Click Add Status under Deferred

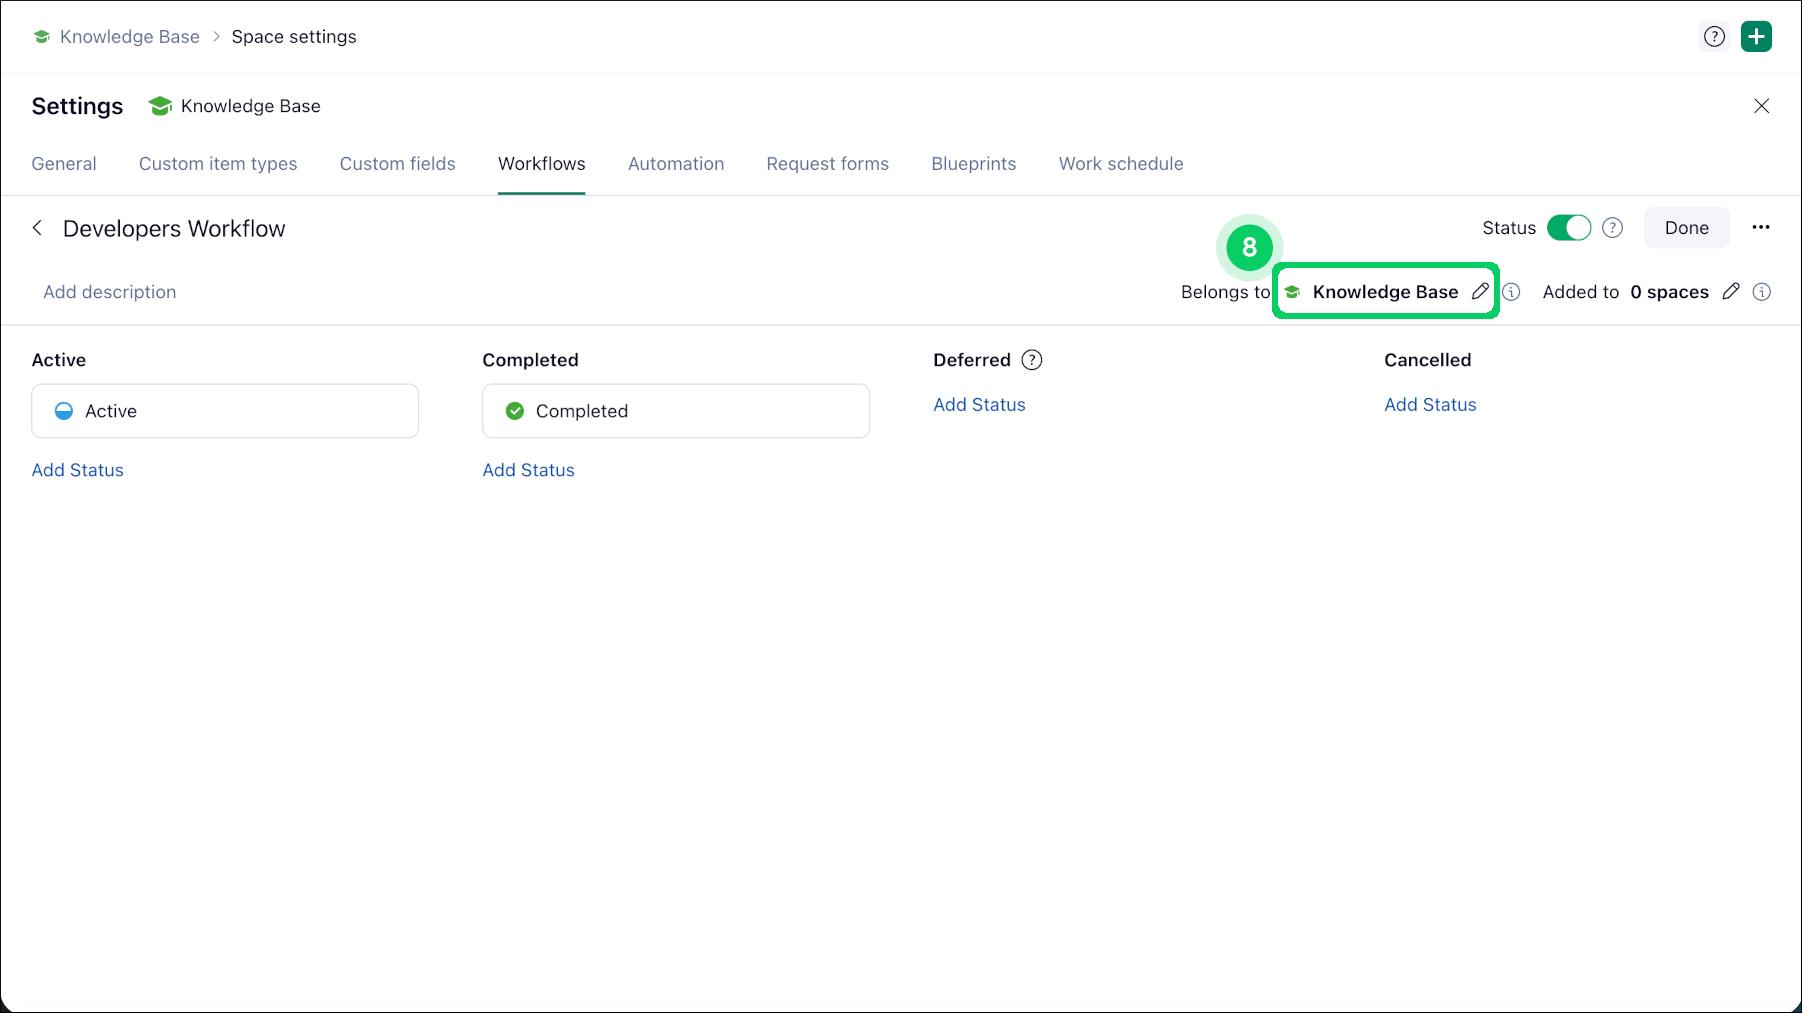pyautogui.click(x=979, y=405)
